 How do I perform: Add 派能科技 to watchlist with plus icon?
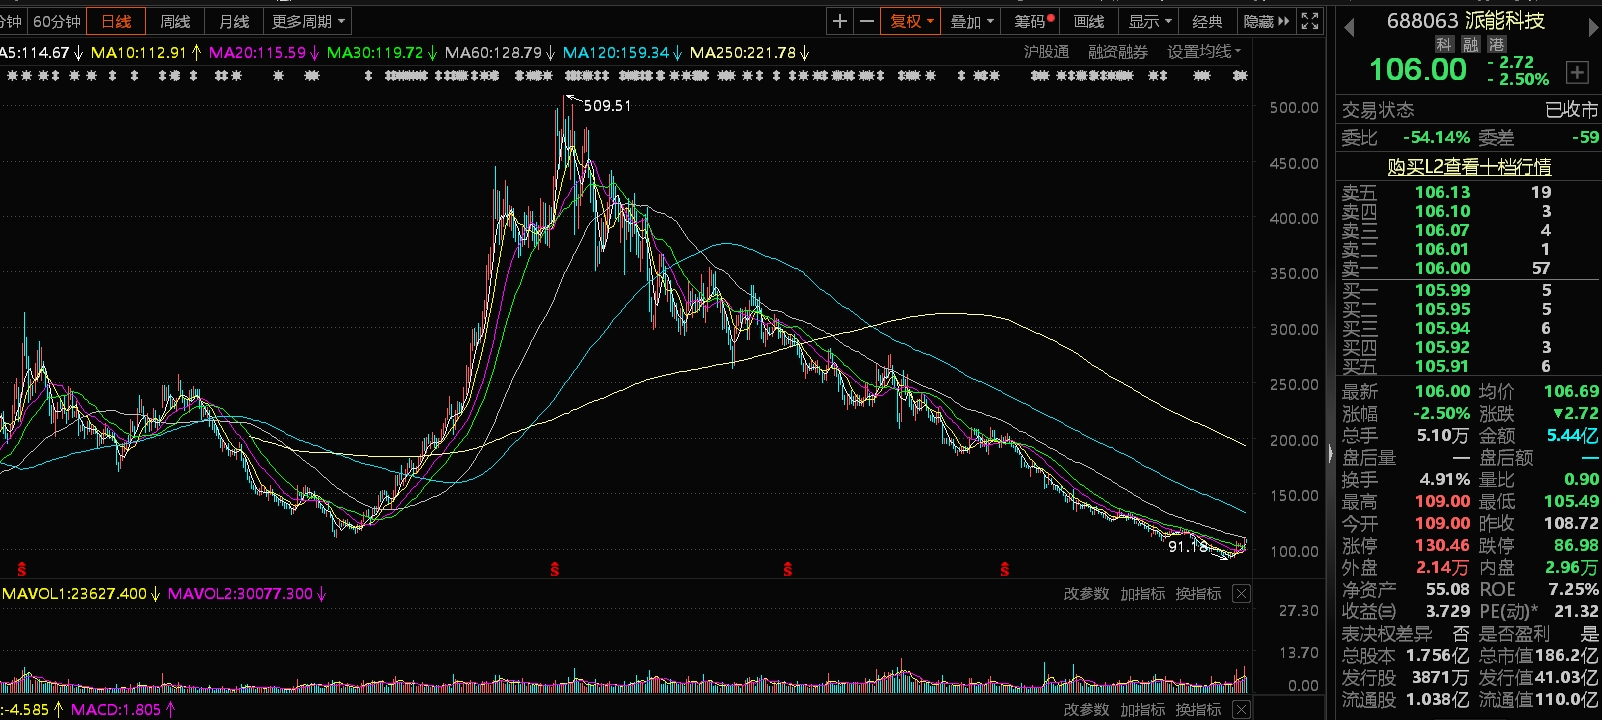(1577, 72)
